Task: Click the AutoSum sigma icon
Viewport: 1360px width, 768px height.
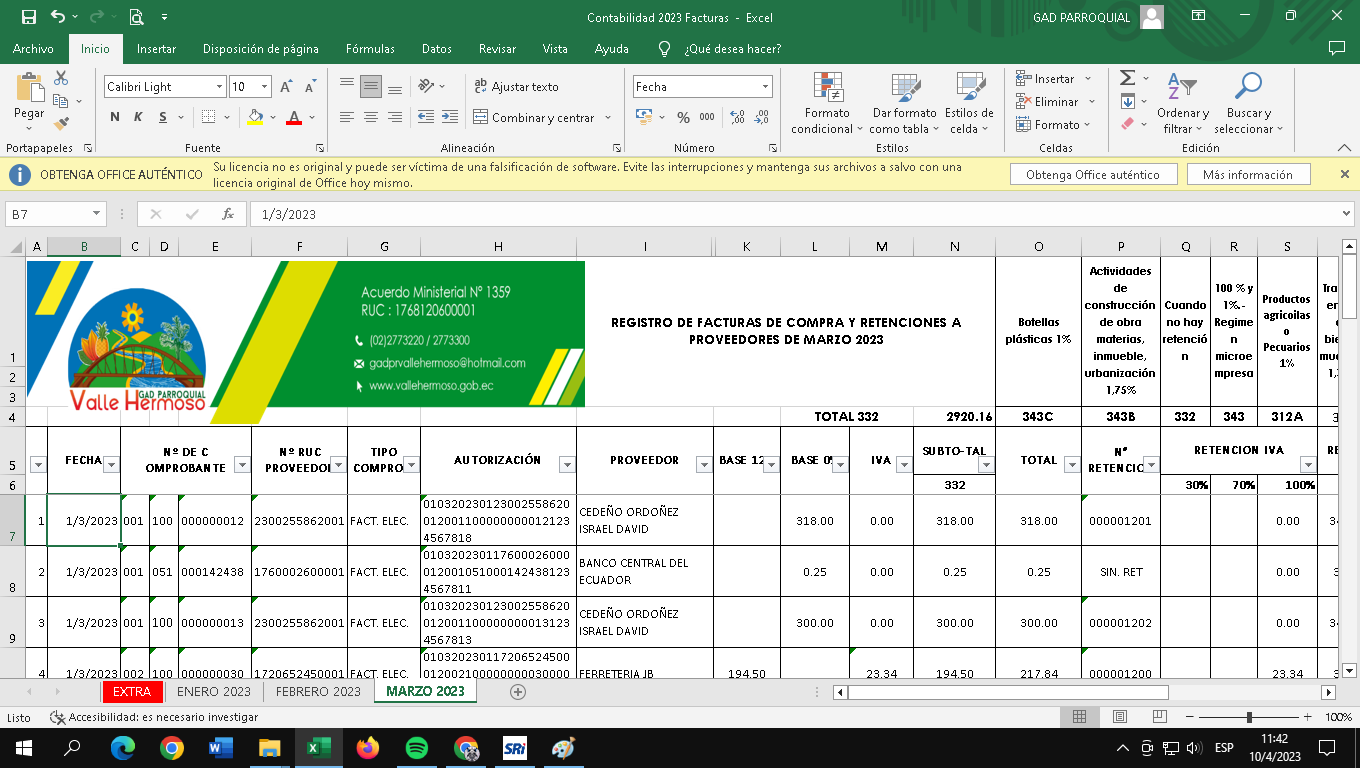Action: pyautogui.click(x=1128, y=78)
